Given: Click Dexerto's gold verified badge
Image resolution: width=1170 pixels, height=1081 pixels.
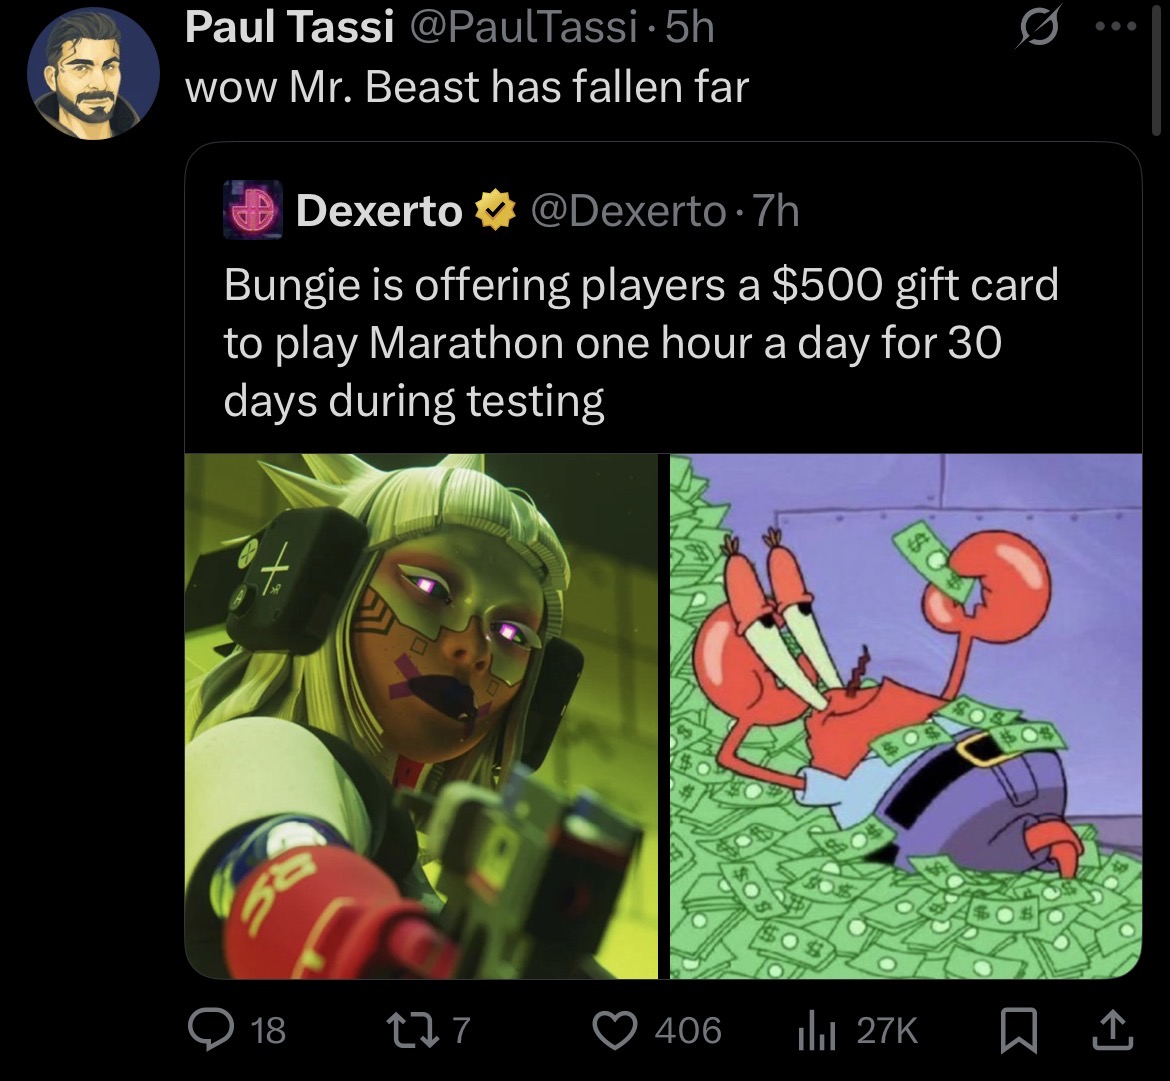Looking at the screenshot, I should click(x=495, y=210).
